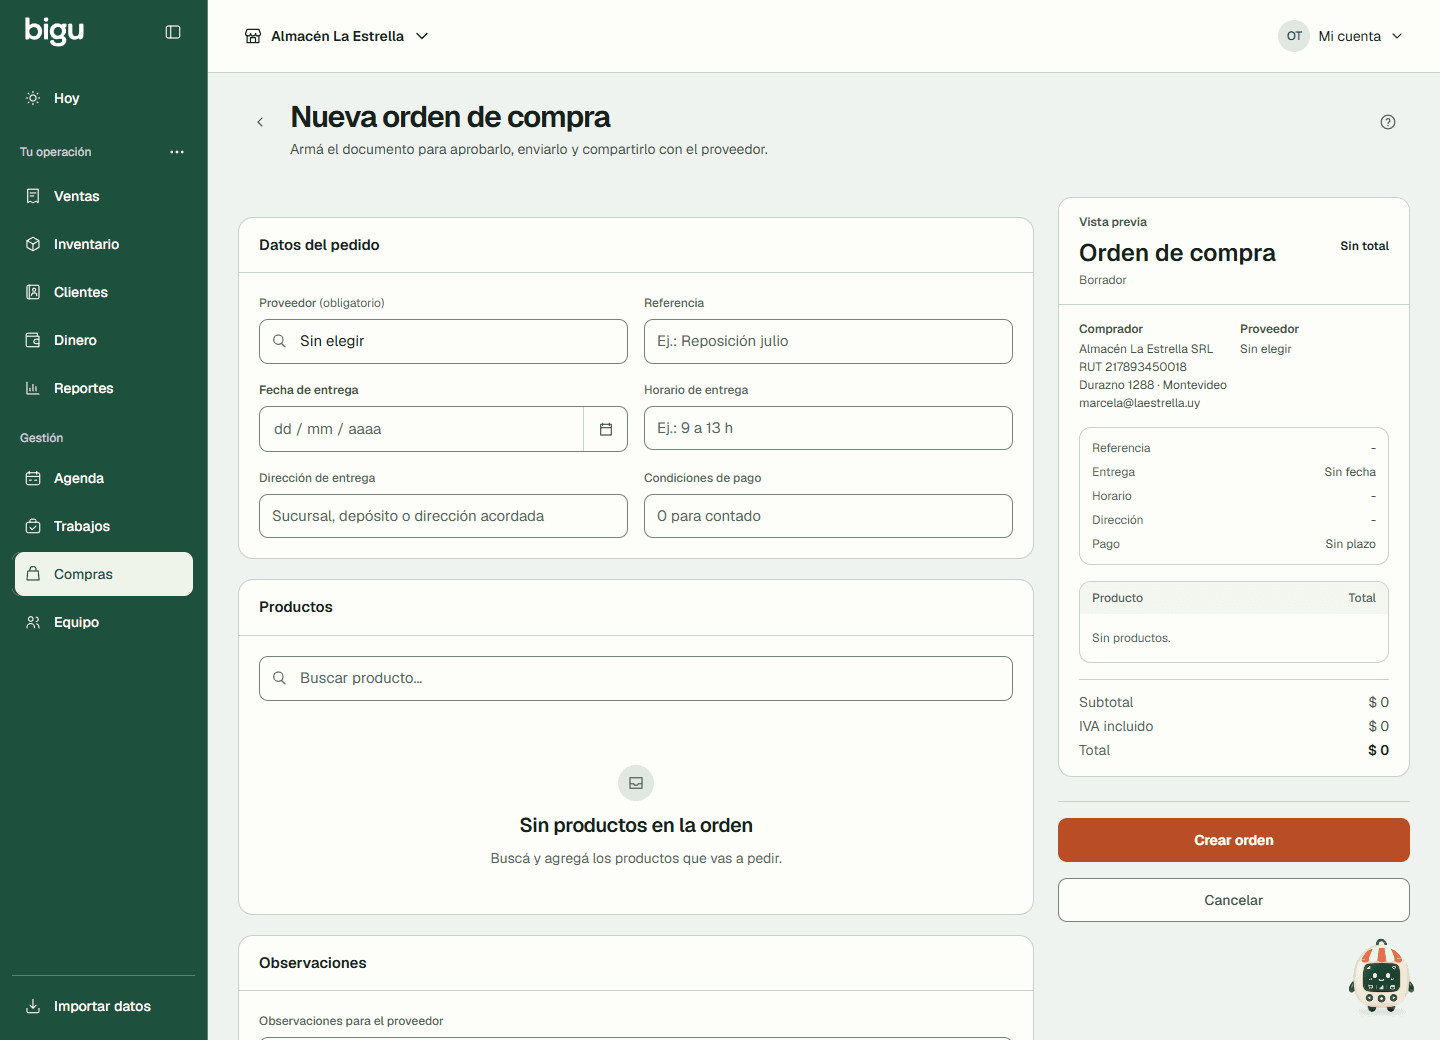
Task: Click the Dirección de entrega field
Action: [x=443, y=516]
